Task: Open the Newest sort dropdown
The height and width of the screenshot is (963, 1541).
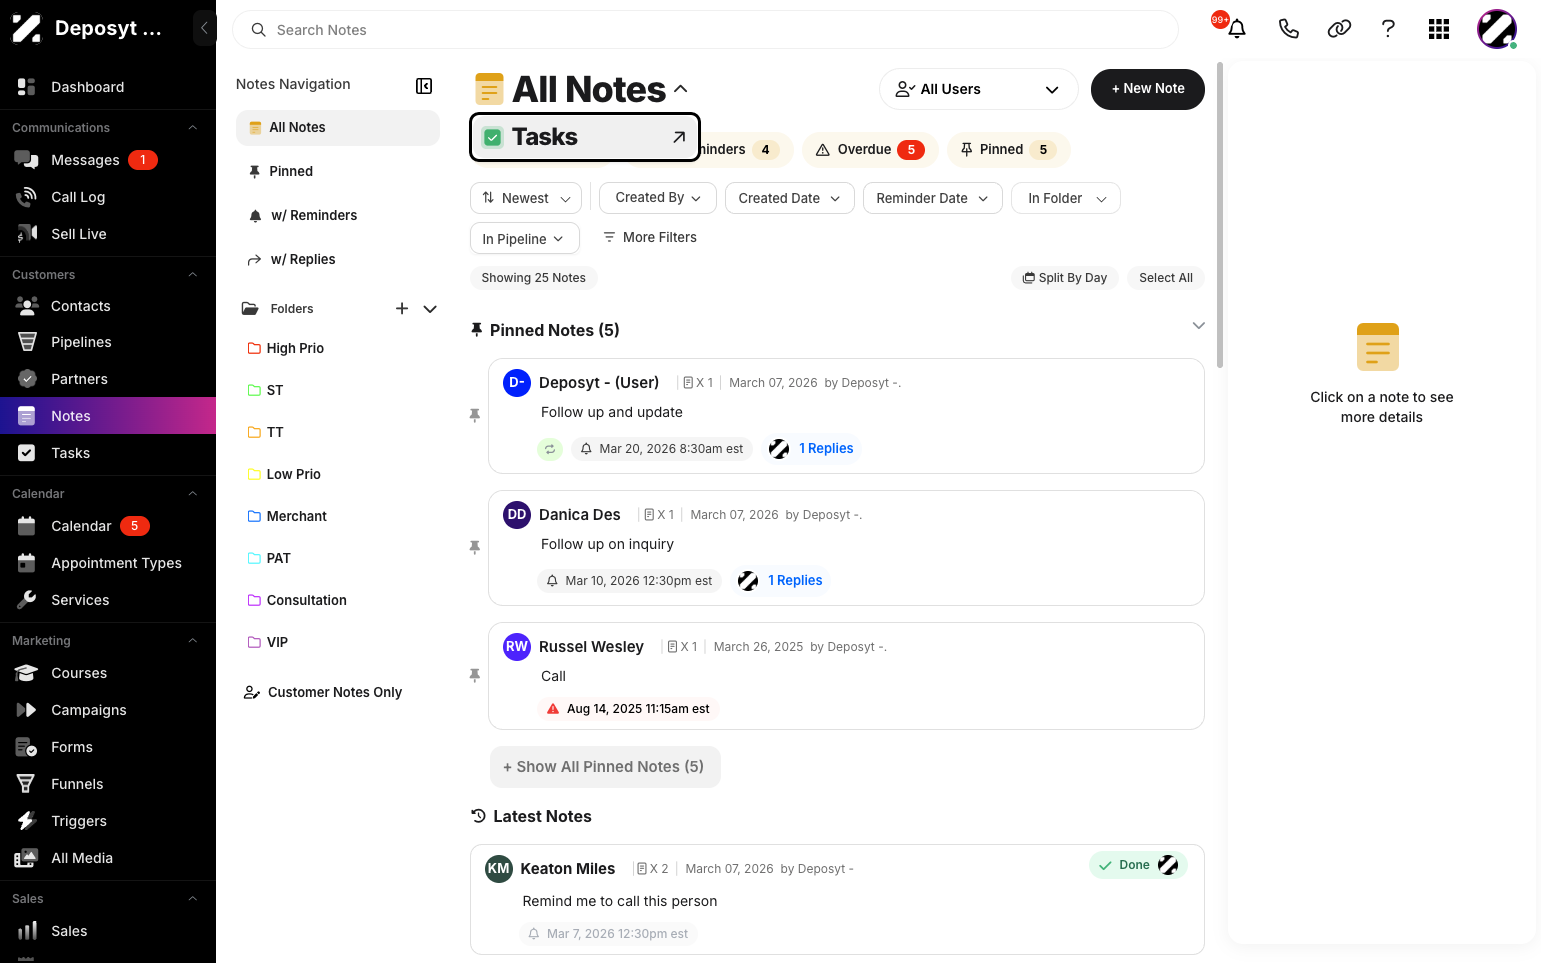Action: [526, 198]
